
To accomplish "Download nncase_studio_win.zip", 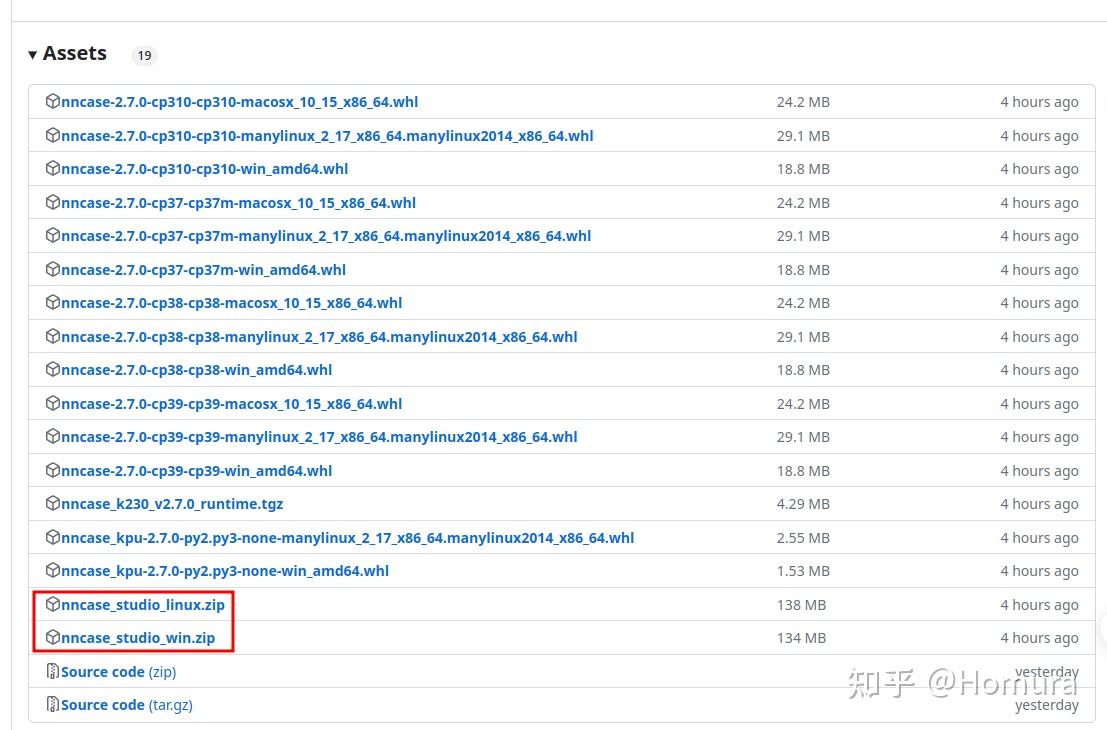I will 136,637.
